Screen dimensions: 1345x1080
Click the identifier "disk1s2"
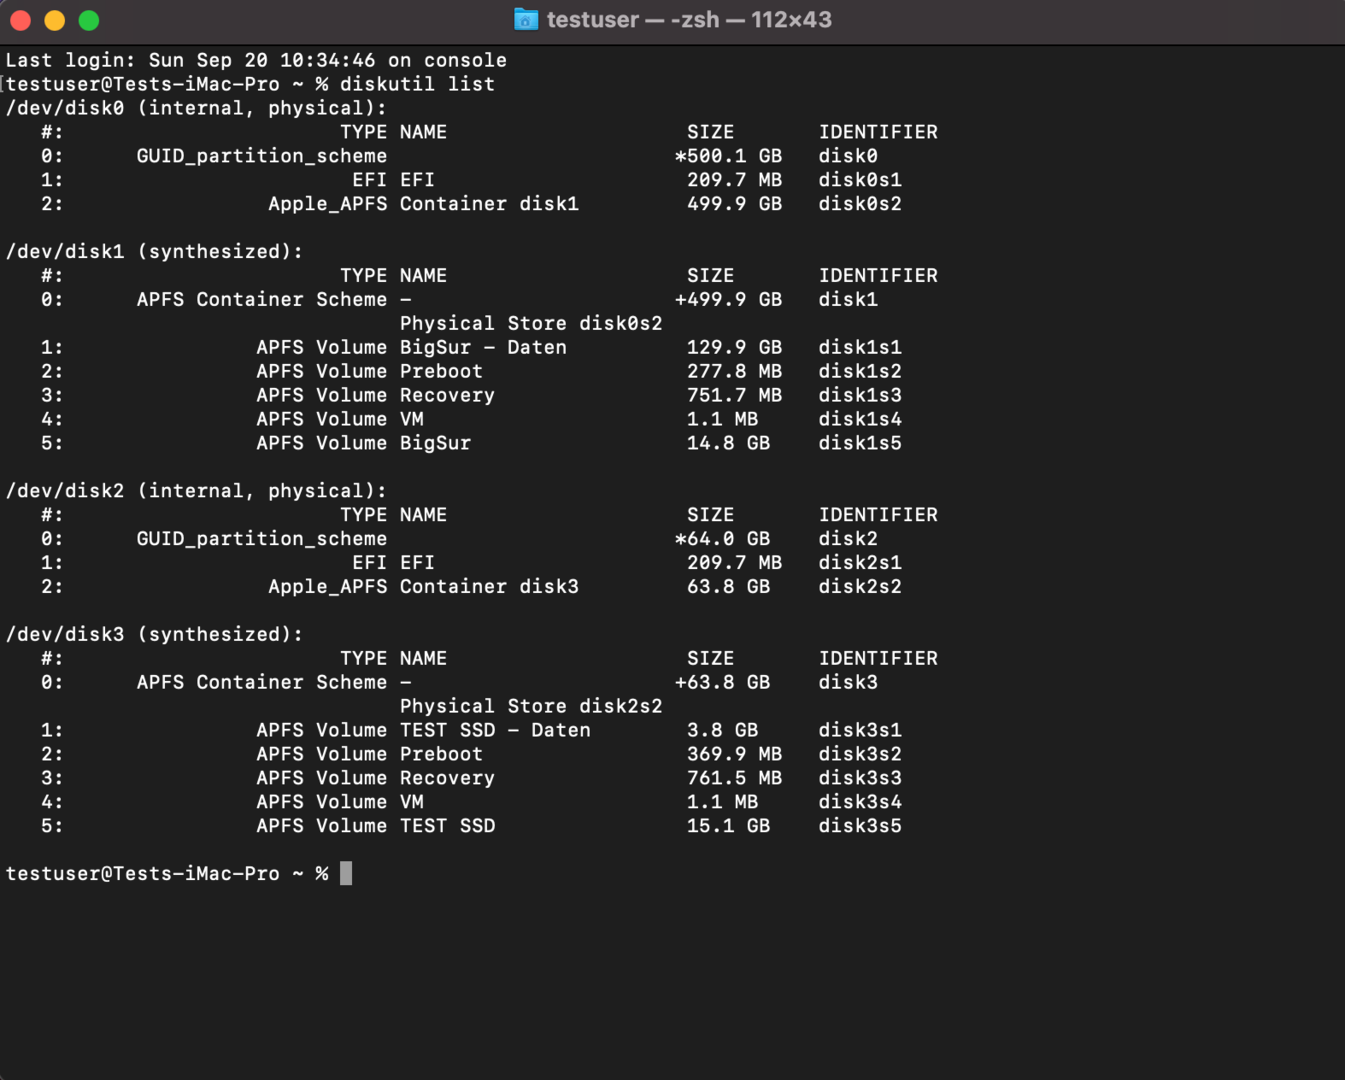coord(860,372)
